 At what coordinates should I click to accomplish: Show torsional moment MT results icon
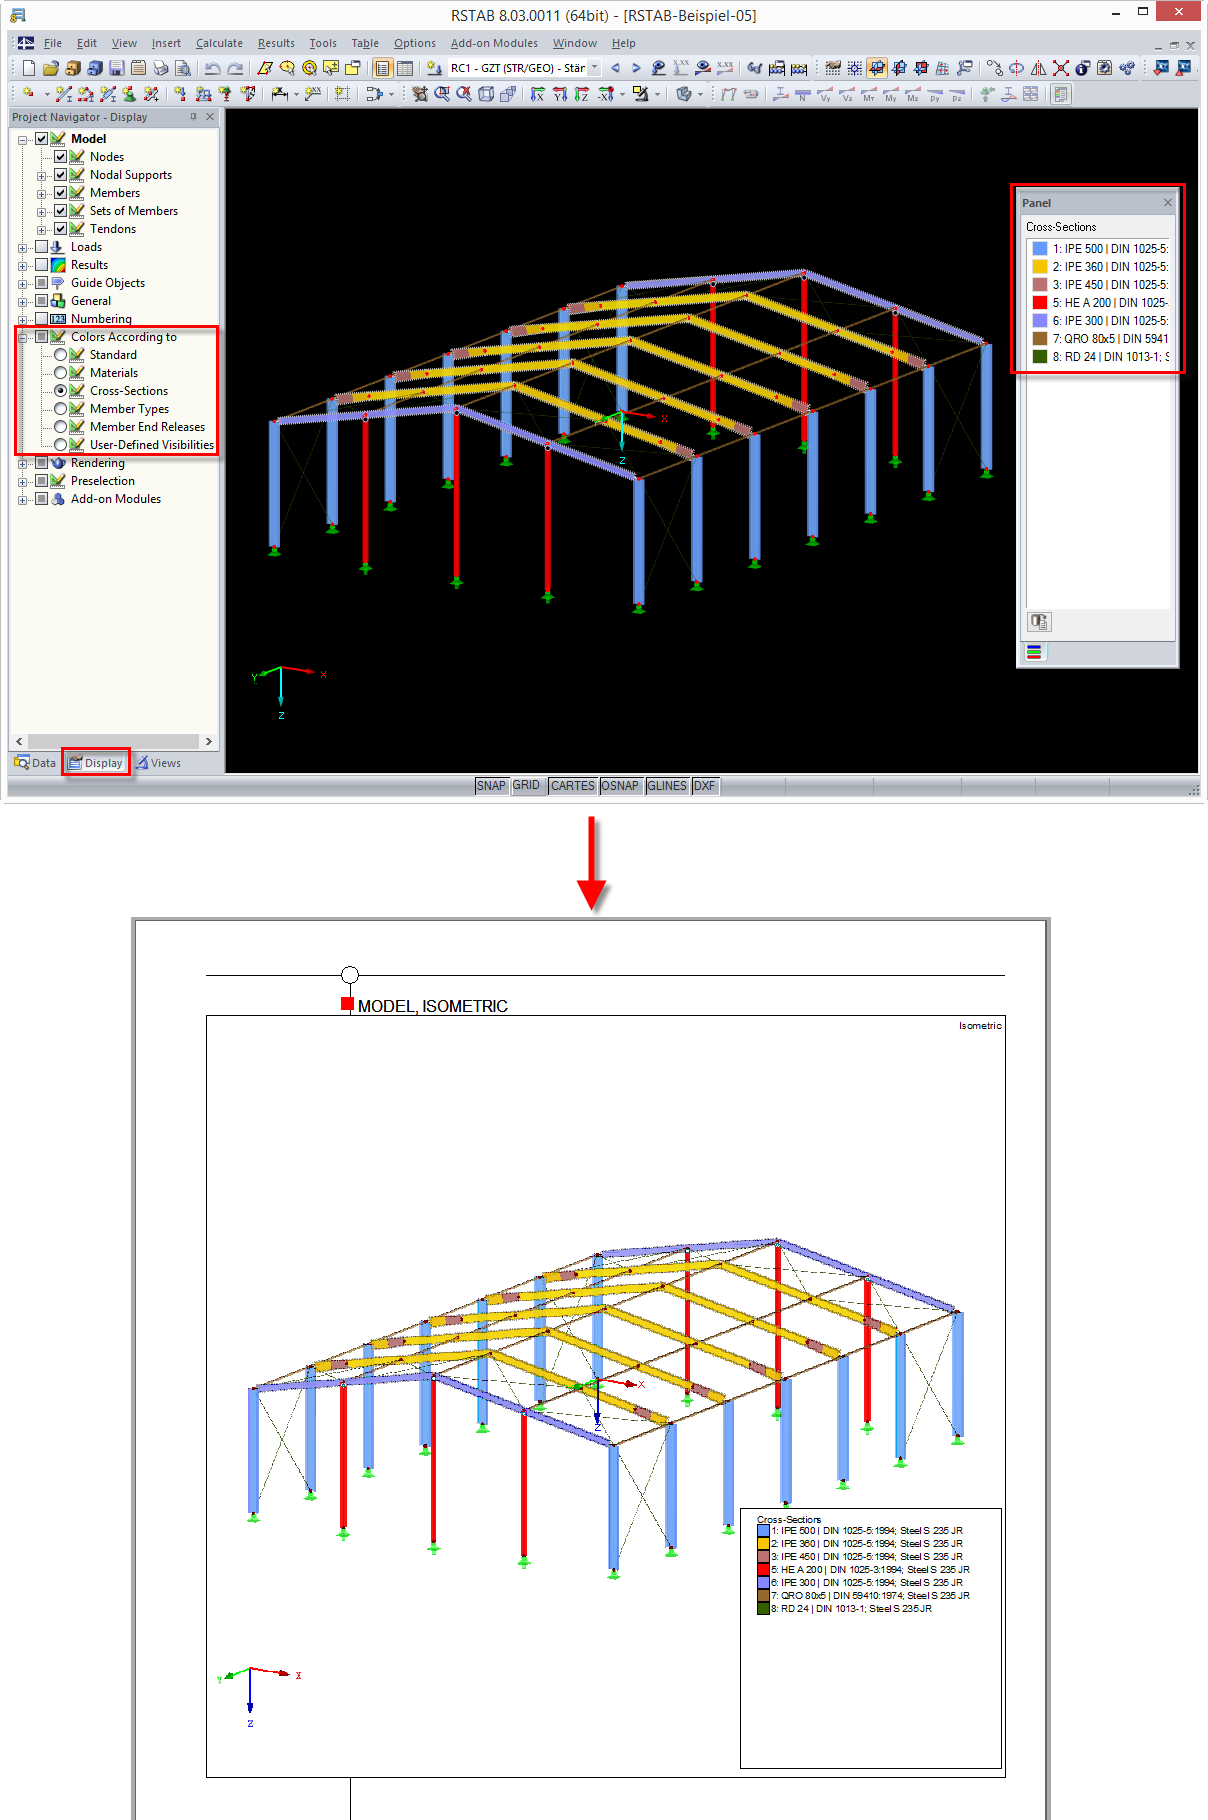pos(869,94)
